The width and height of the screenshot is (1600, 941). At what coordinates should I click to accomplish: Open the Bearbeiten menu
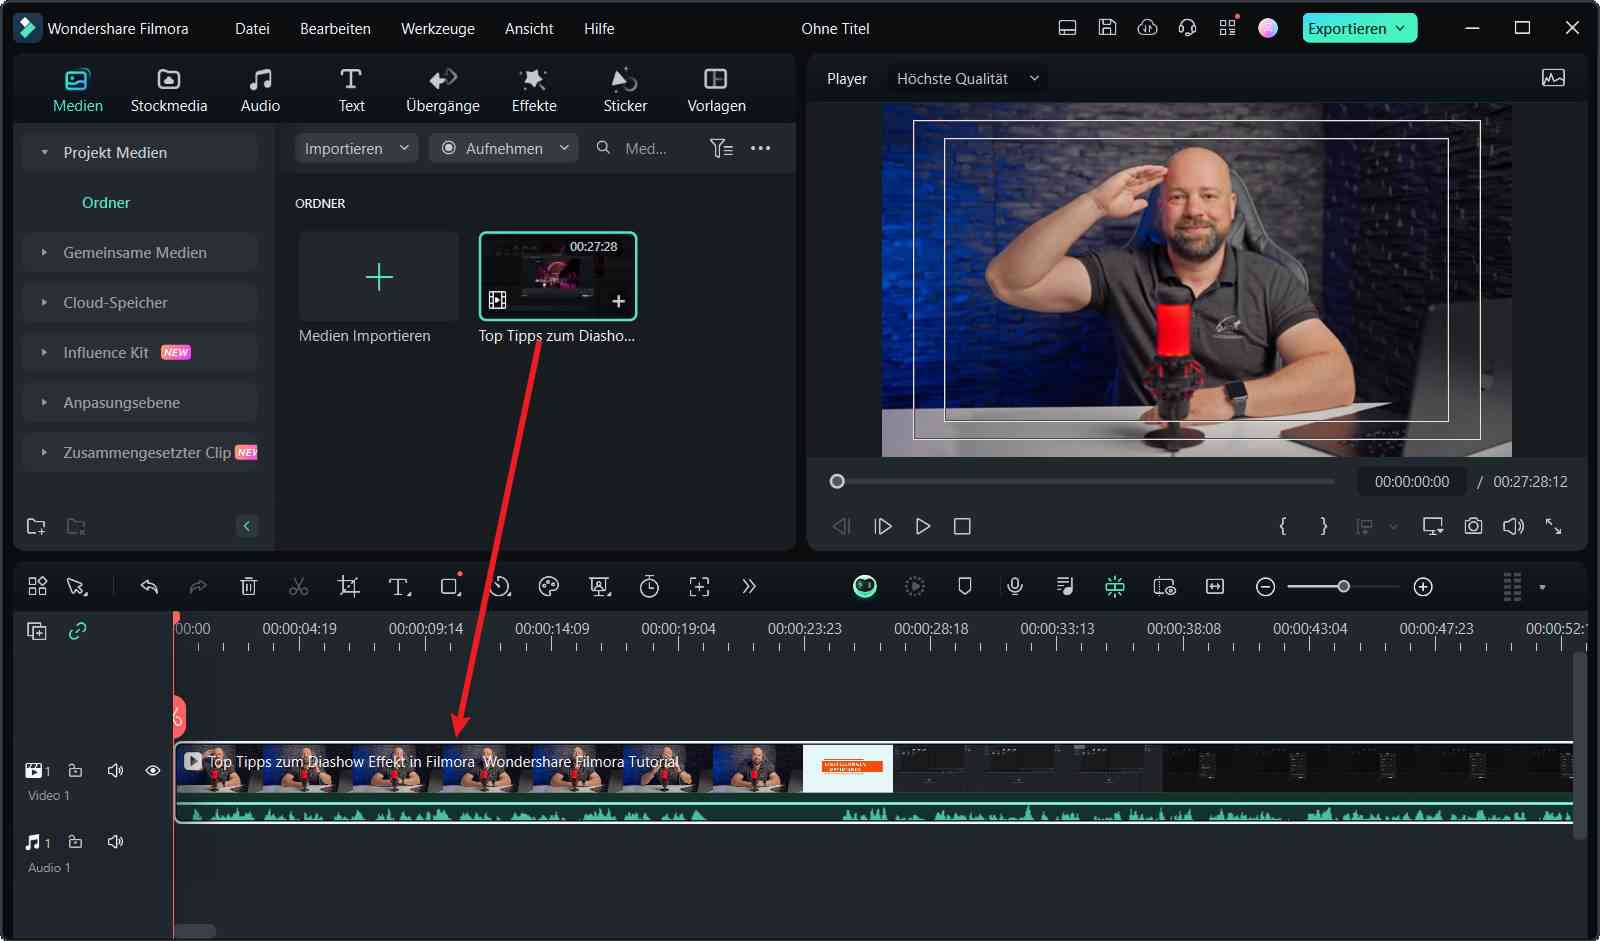[335, 28]
